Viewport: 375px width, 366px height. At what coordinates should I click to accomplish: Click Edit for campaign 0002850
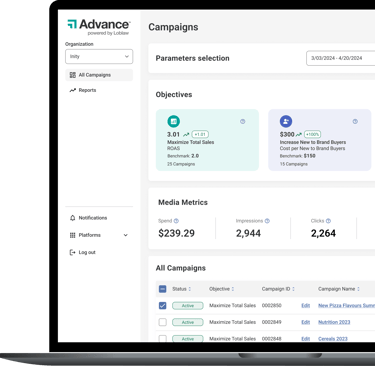point(306,305)
